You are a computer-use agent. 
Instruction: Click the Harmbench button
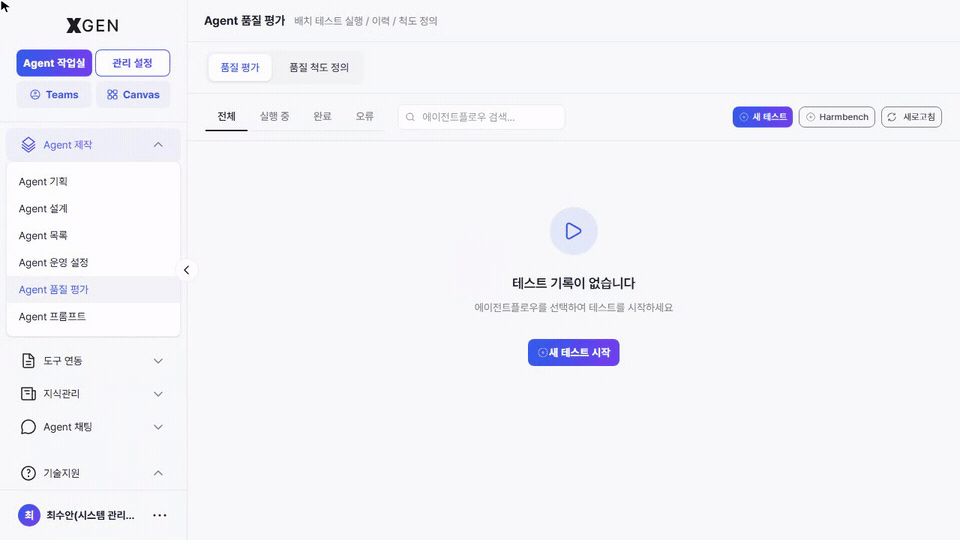(x=837, y=117)
